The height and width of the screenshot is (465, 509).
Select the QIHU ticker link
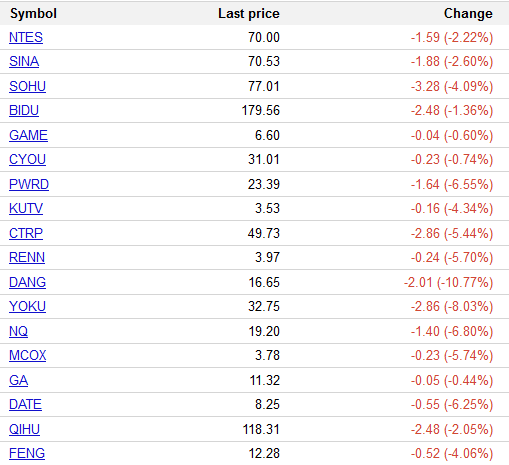pos(24,429)
